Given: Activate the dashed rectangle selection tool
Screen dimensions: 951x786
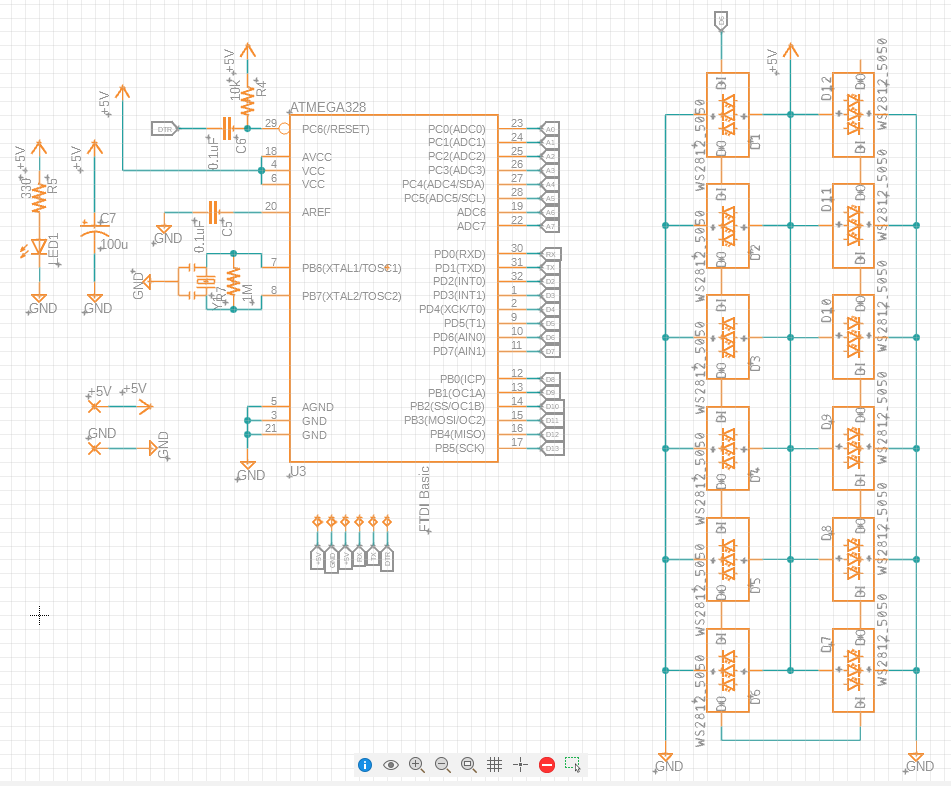Looking at the screenshot, I should coord(572,765).
